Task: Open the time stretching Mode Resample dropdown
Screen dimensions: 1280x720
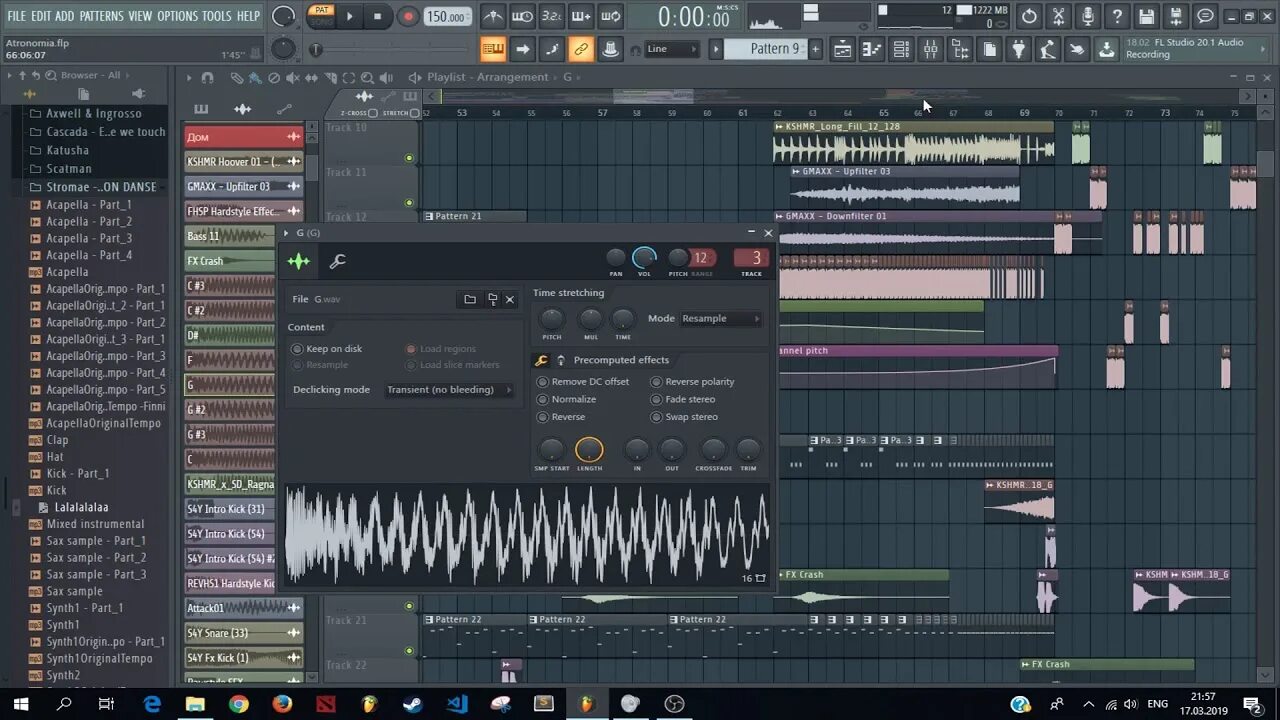Action: (x=719, y=319)
